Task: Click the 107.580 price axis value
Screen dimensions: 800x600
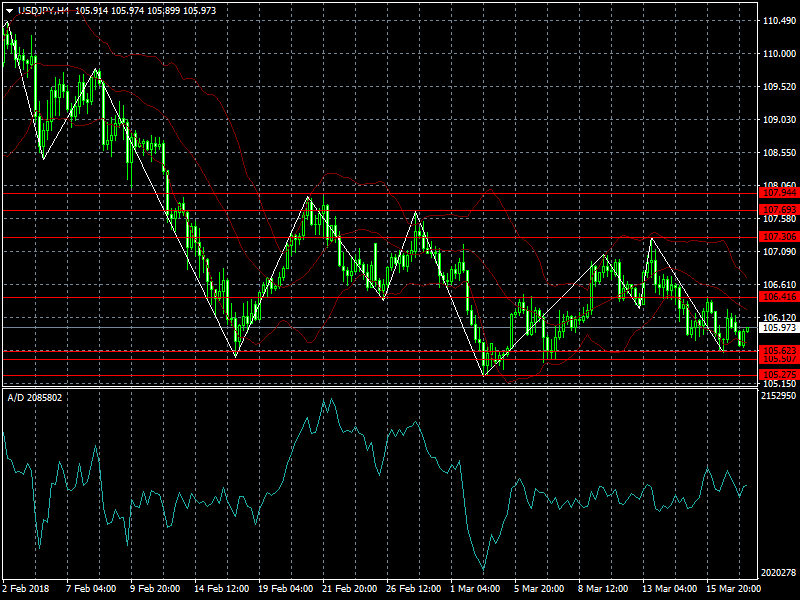Action: pos(779,219)
